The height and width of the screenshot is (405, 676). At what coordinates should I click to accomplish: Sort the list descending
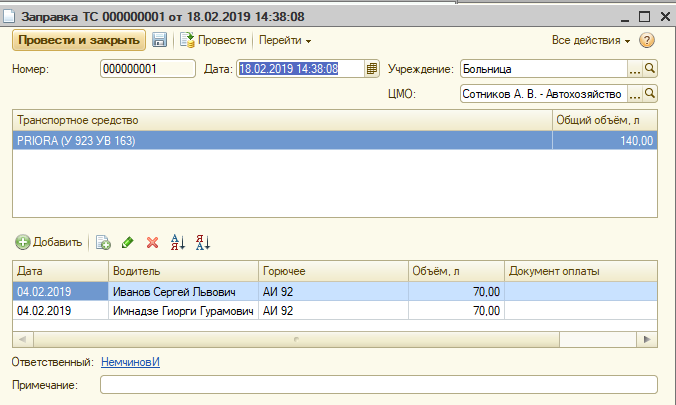coord(203,242)
